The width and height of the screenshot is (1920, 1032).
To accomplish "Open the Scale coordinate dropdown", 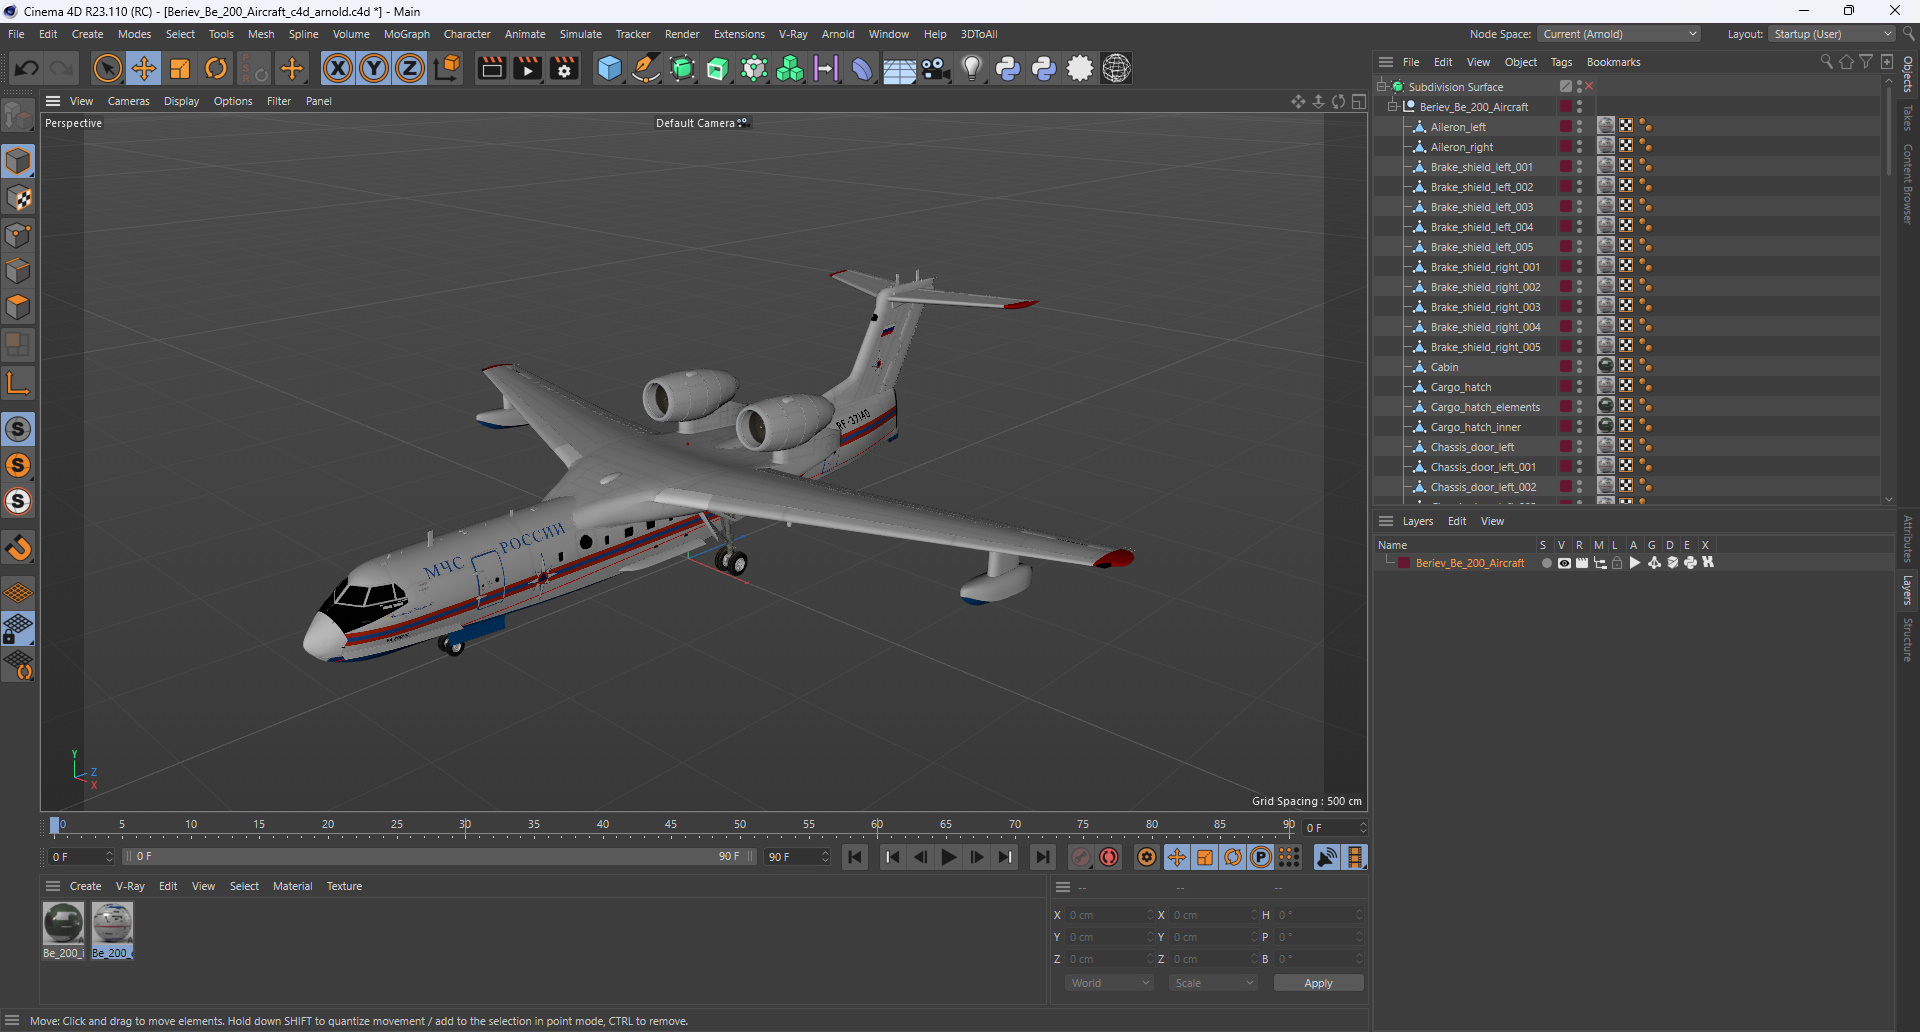I will 1213,983.
